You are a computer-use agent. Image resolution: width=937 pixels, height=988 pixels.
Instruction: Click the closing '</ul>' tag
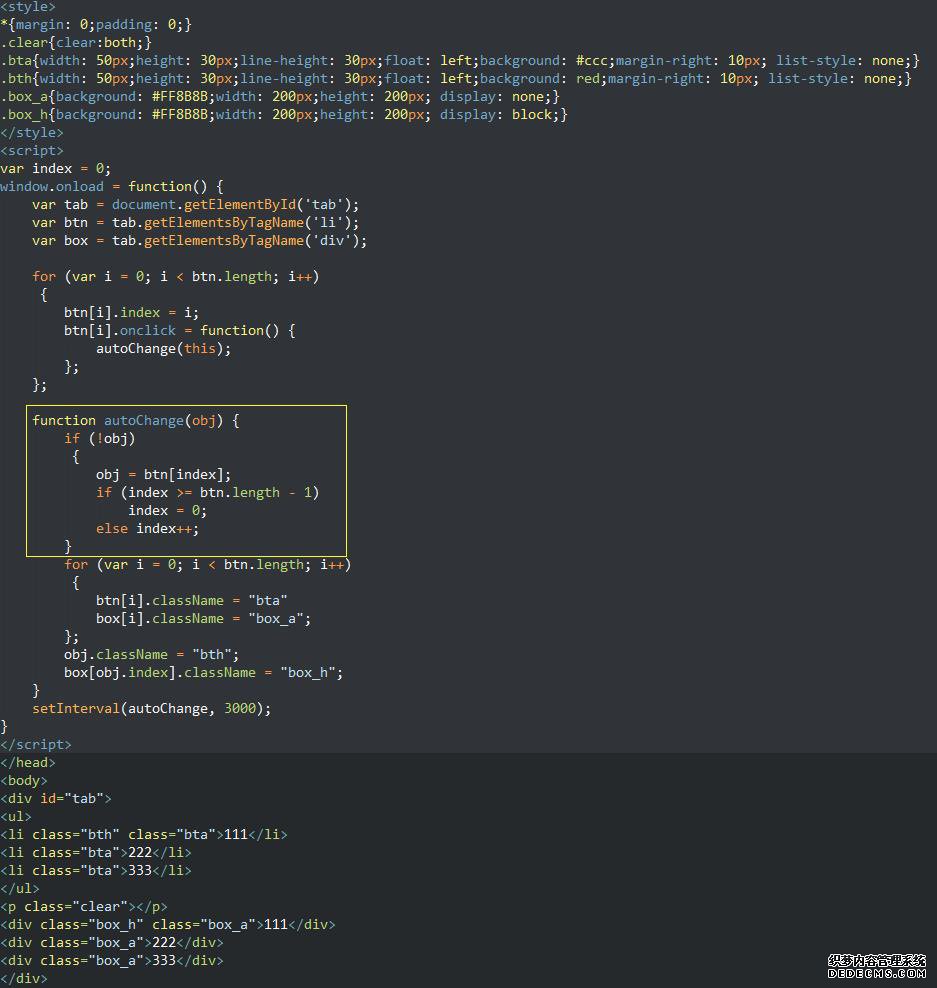(x=20, y=888)
